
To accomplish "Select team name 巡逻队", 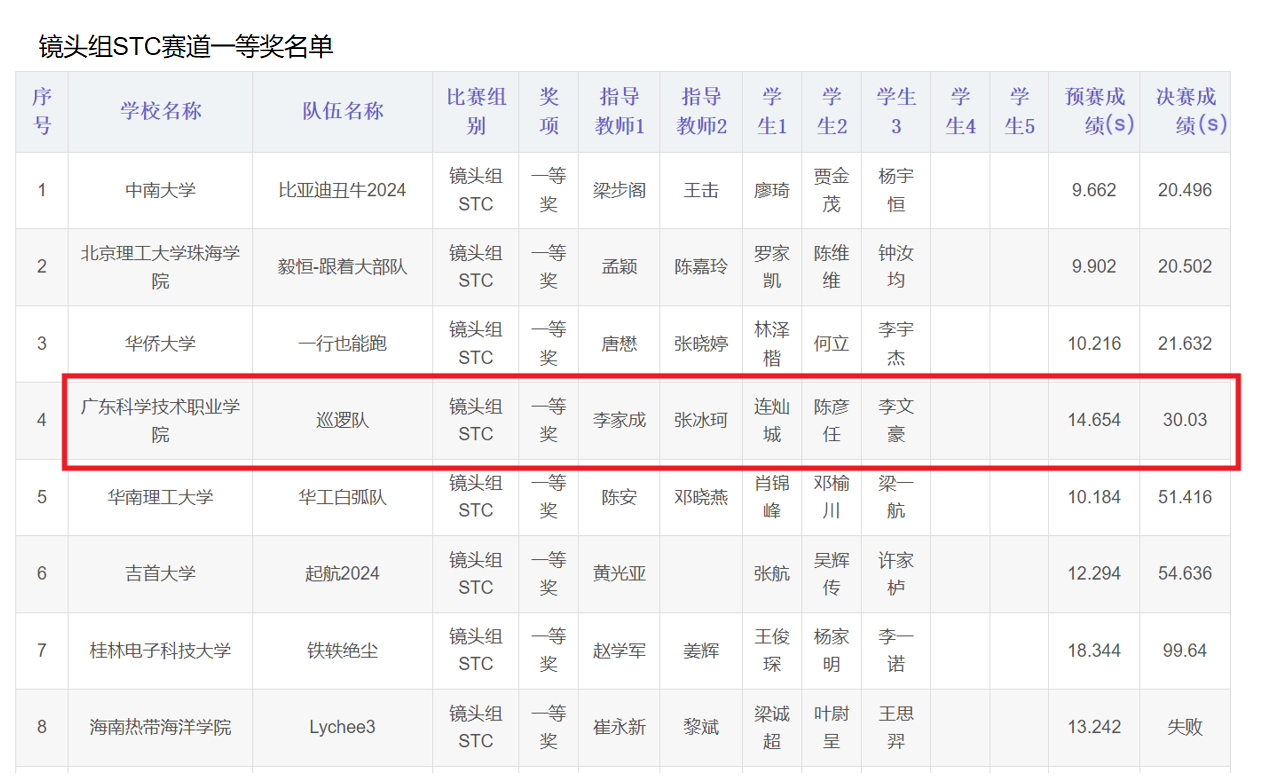I will pyautogui.click(x=343, y=421).
